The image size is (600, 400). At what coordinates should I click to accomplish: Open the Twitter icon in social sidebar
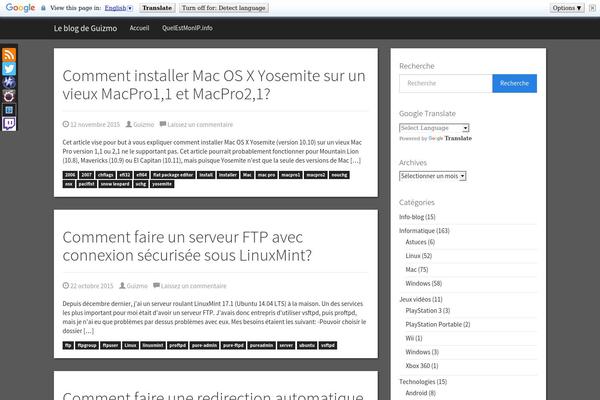click(9, 69)
